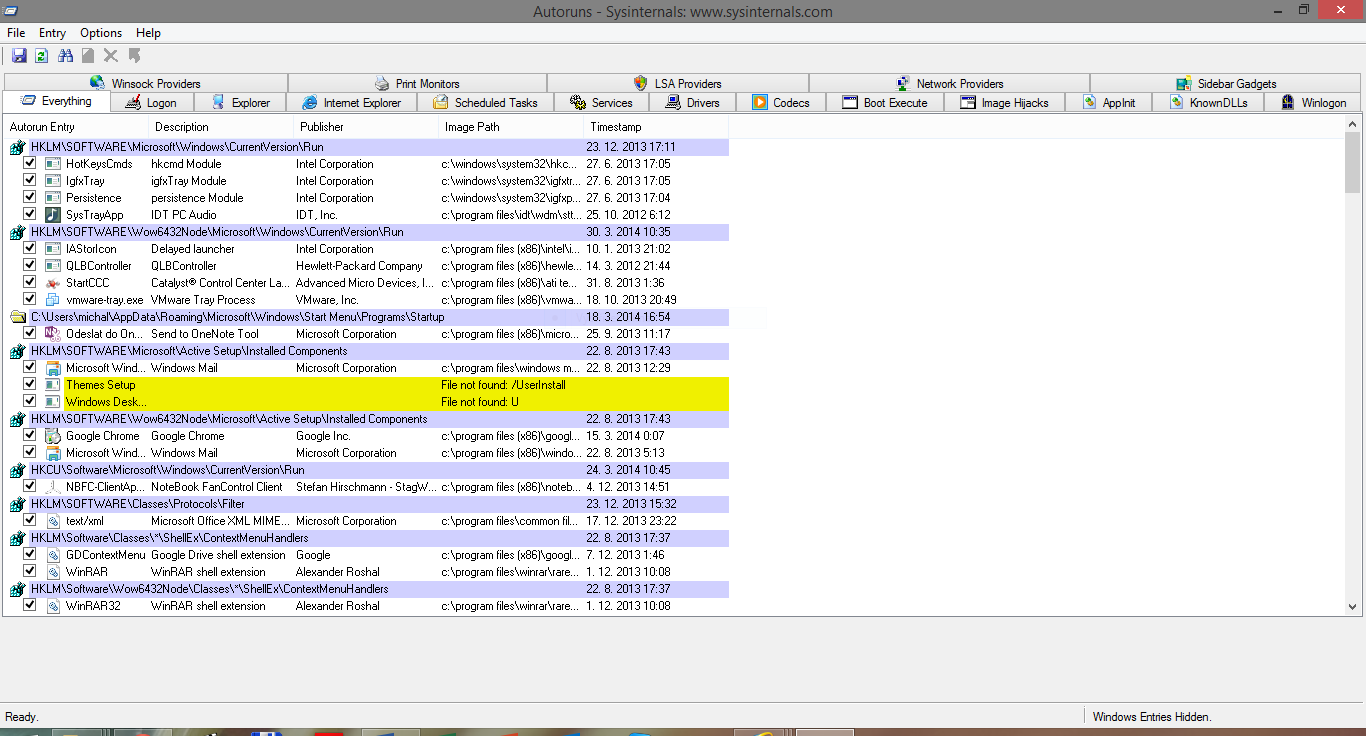Open the Options menu
This screenshot has height=736, width=1366.
tap(100, 33)
